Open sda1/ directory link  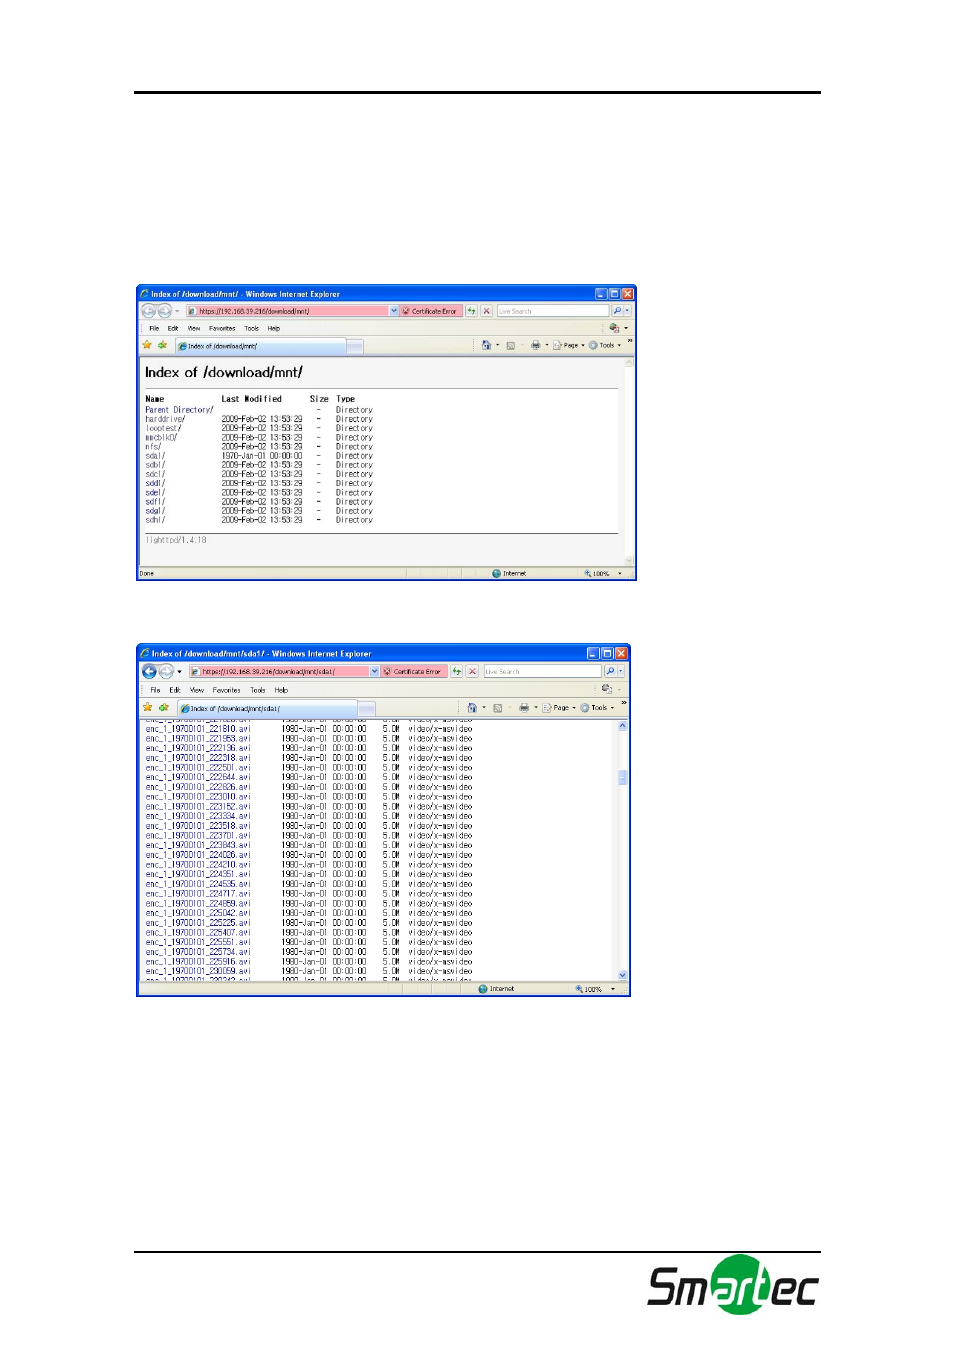(x=155, y=456)
